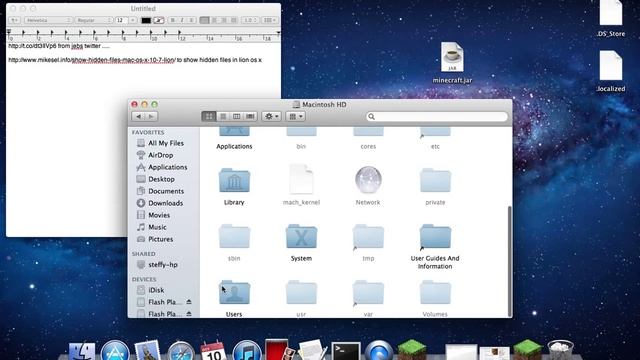Select shared computer steffy-hp

coord(163,264)
